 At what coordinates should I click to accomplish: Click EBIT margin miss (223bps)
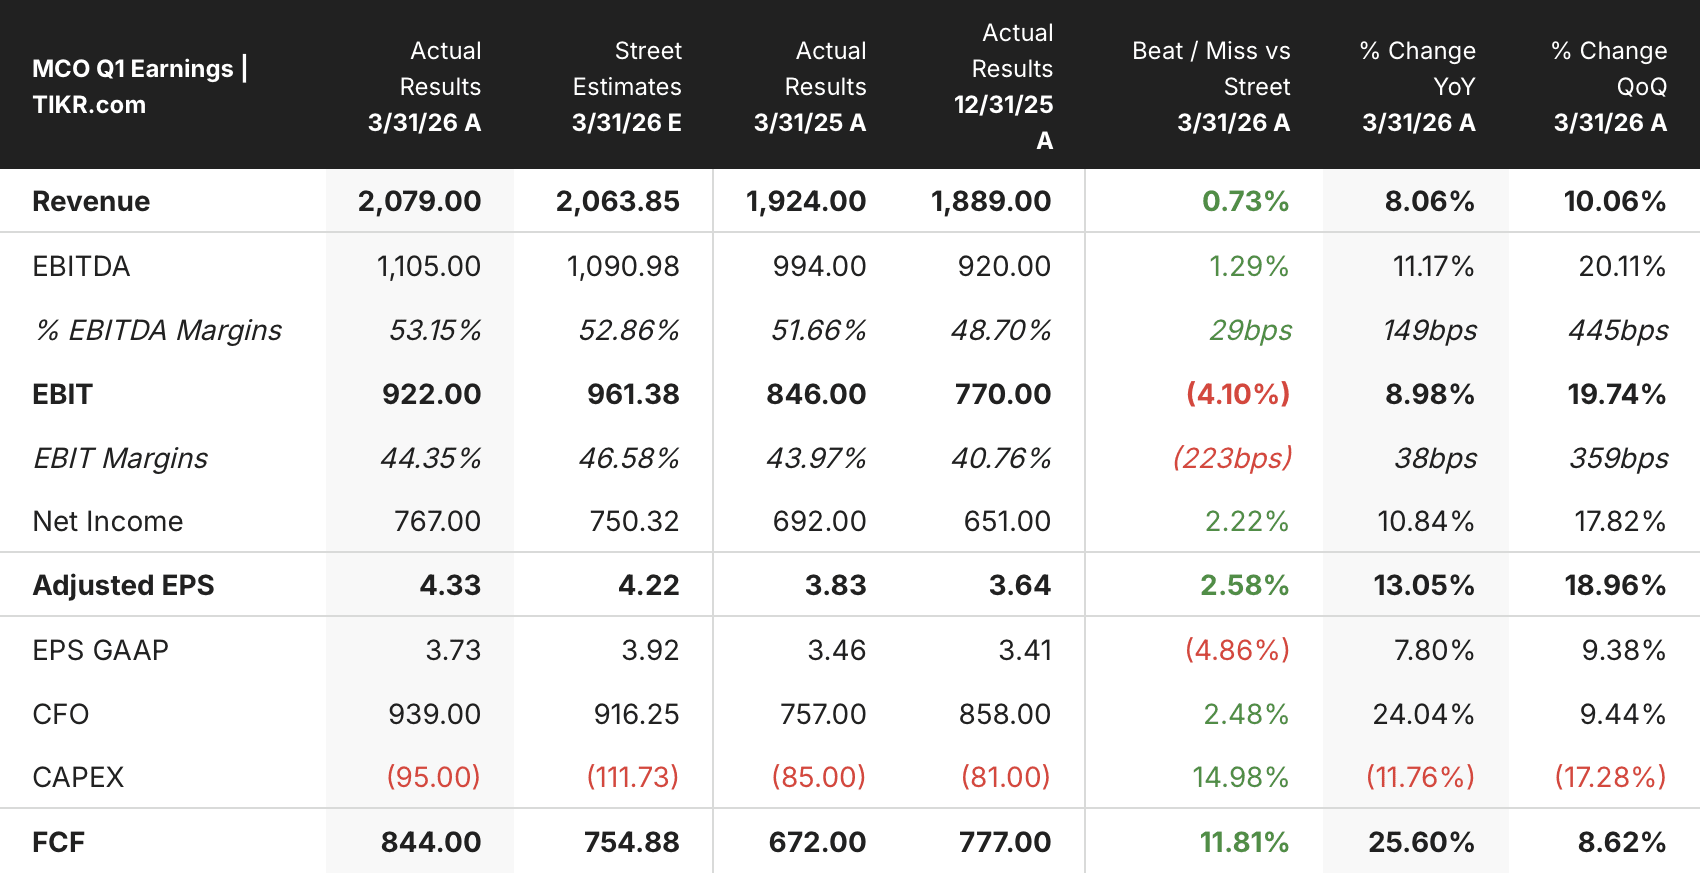point(1232,458)
